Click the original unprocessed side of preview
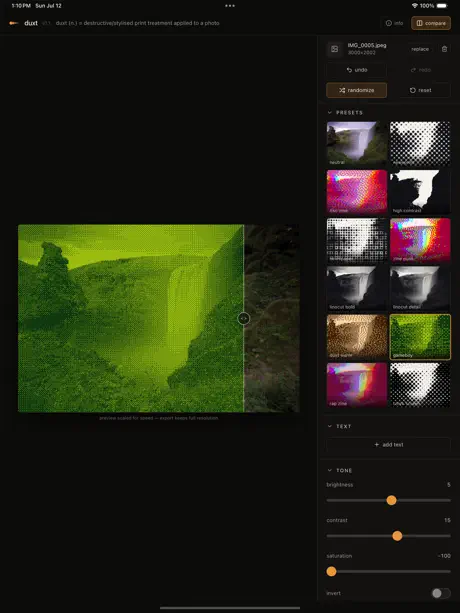 coord(272,318)
